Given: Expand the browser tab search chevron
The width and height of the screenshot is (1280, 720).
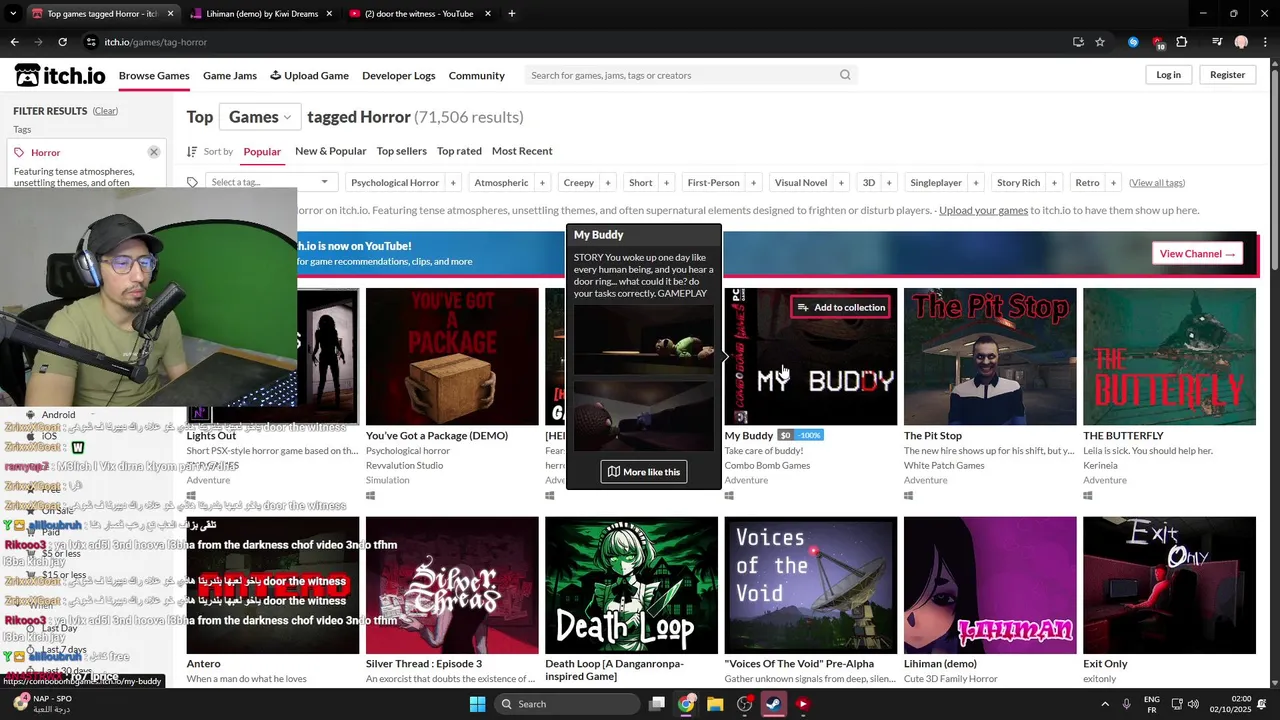Looking at the screenshot, I should coord(13,14).
